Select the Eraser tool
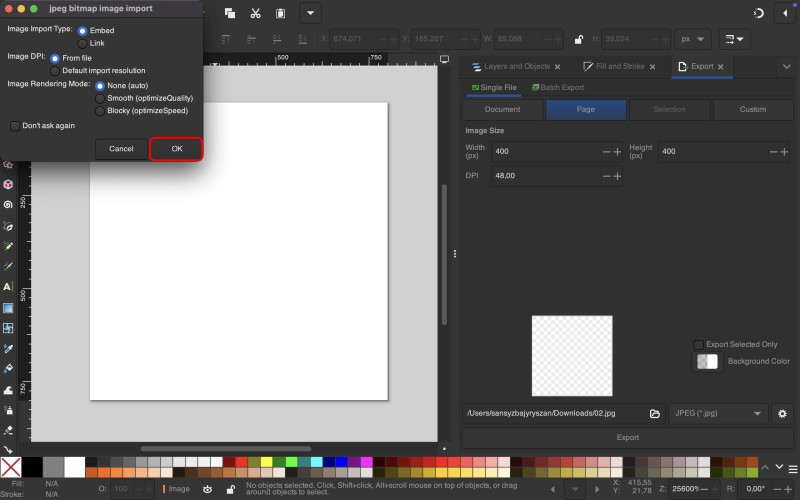The width and height of the screenshot is (800, 500). click(x=8, y=431)
